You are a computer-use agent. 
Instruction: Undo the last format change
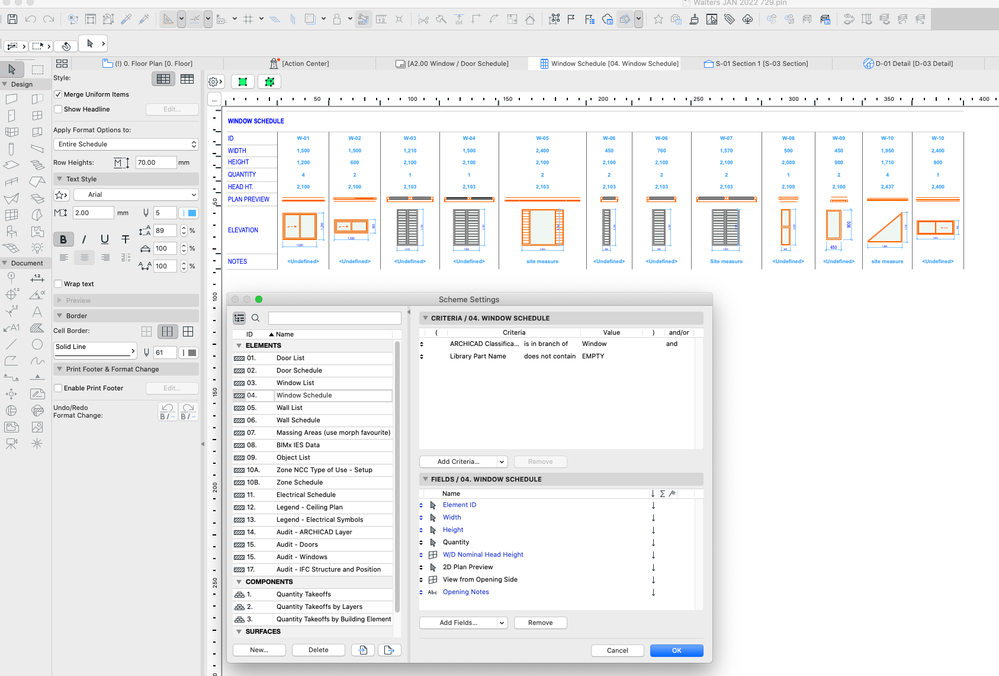click(x=167, y=411)
